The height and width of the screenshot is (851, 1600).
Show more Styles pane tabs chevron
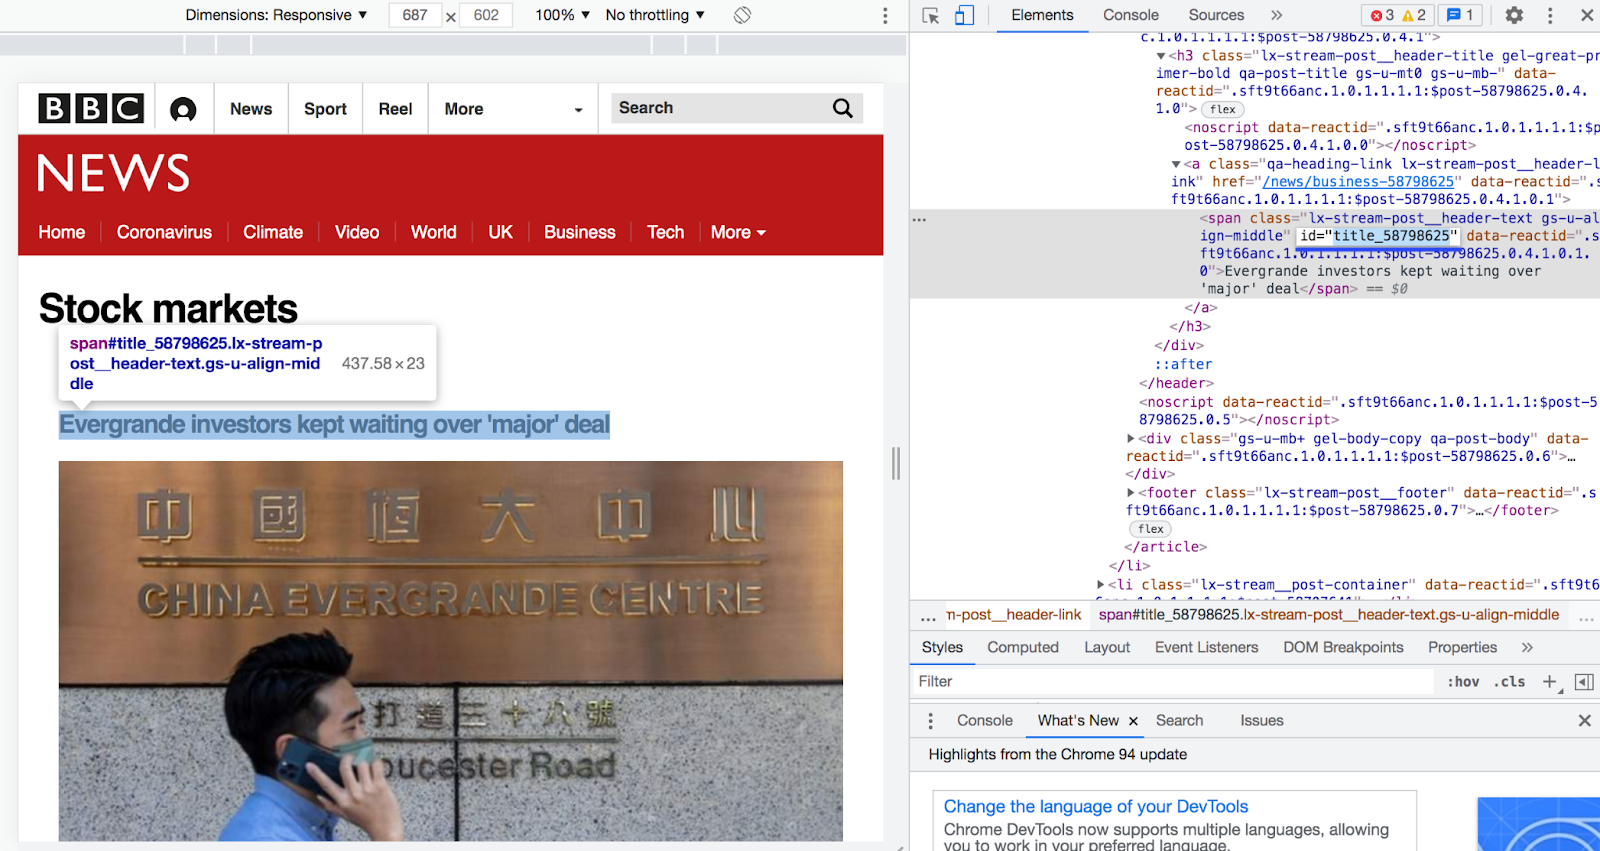tap(1527, 647)
